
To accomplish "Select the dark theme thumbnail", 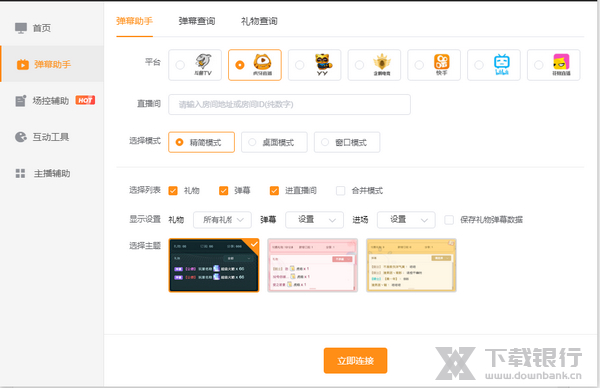I will (214, 265).
